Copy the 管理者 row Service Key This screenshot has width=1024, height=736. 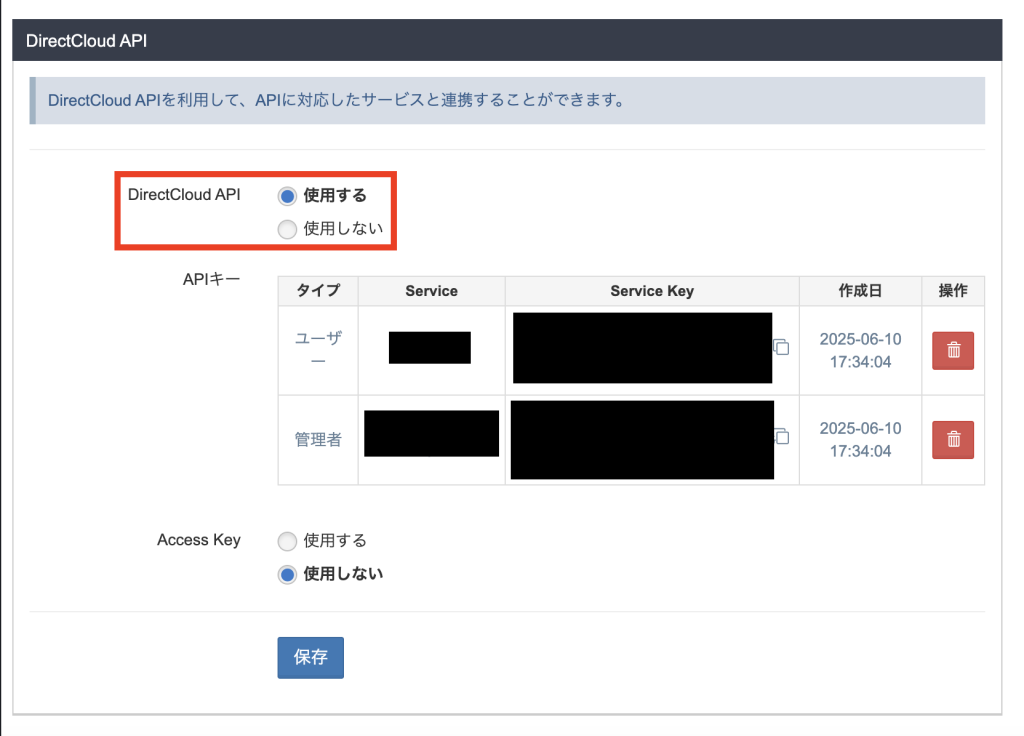(782, 437)
